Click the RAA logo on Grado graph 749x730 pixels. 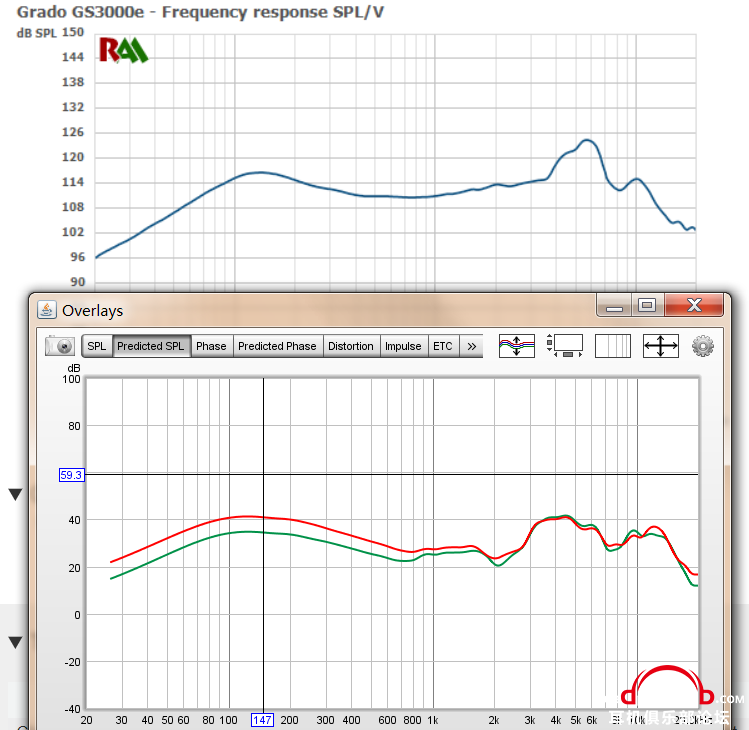[123, 50]
